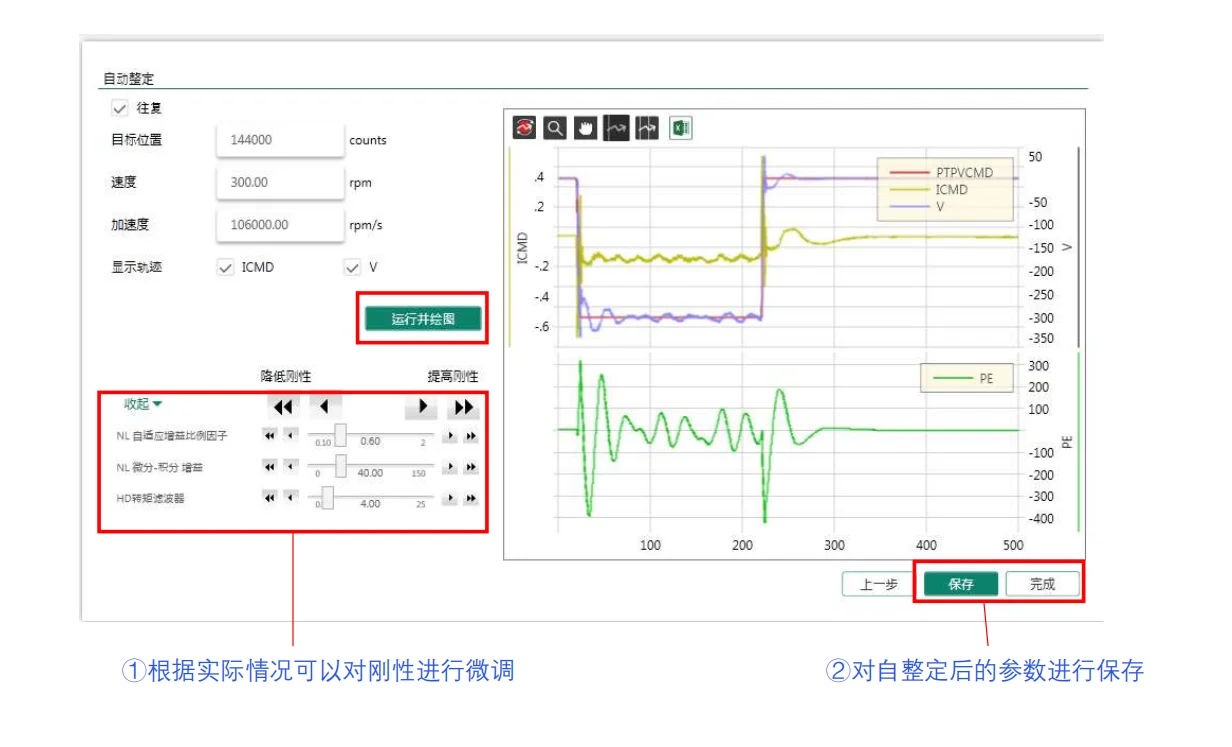
Task: Uncheck the V display trace checkbox
Action: coord(351,266)
